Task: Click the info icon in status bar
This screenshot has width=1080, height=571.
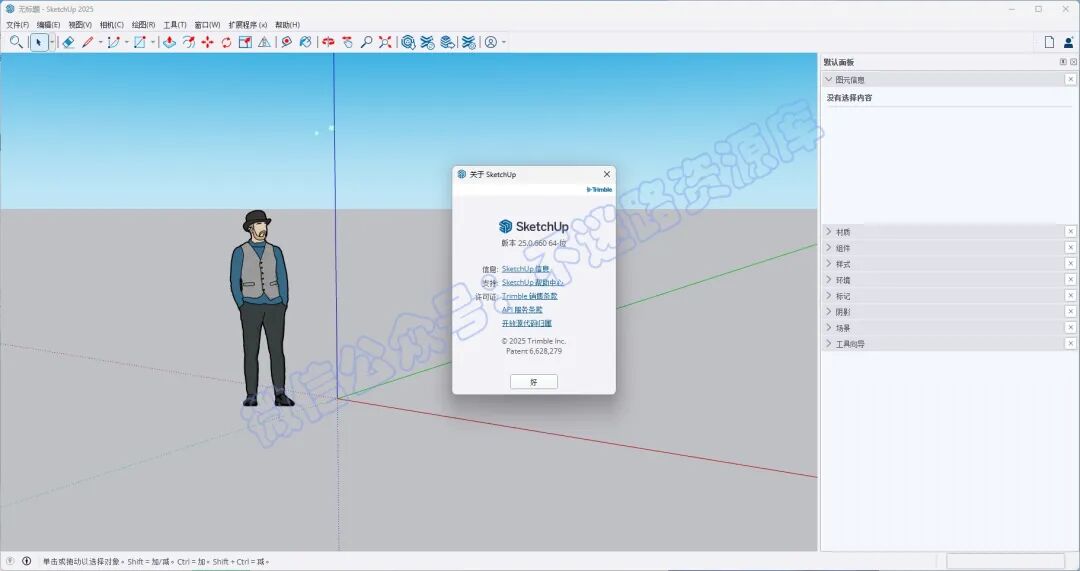Action: tap(26, 561)
